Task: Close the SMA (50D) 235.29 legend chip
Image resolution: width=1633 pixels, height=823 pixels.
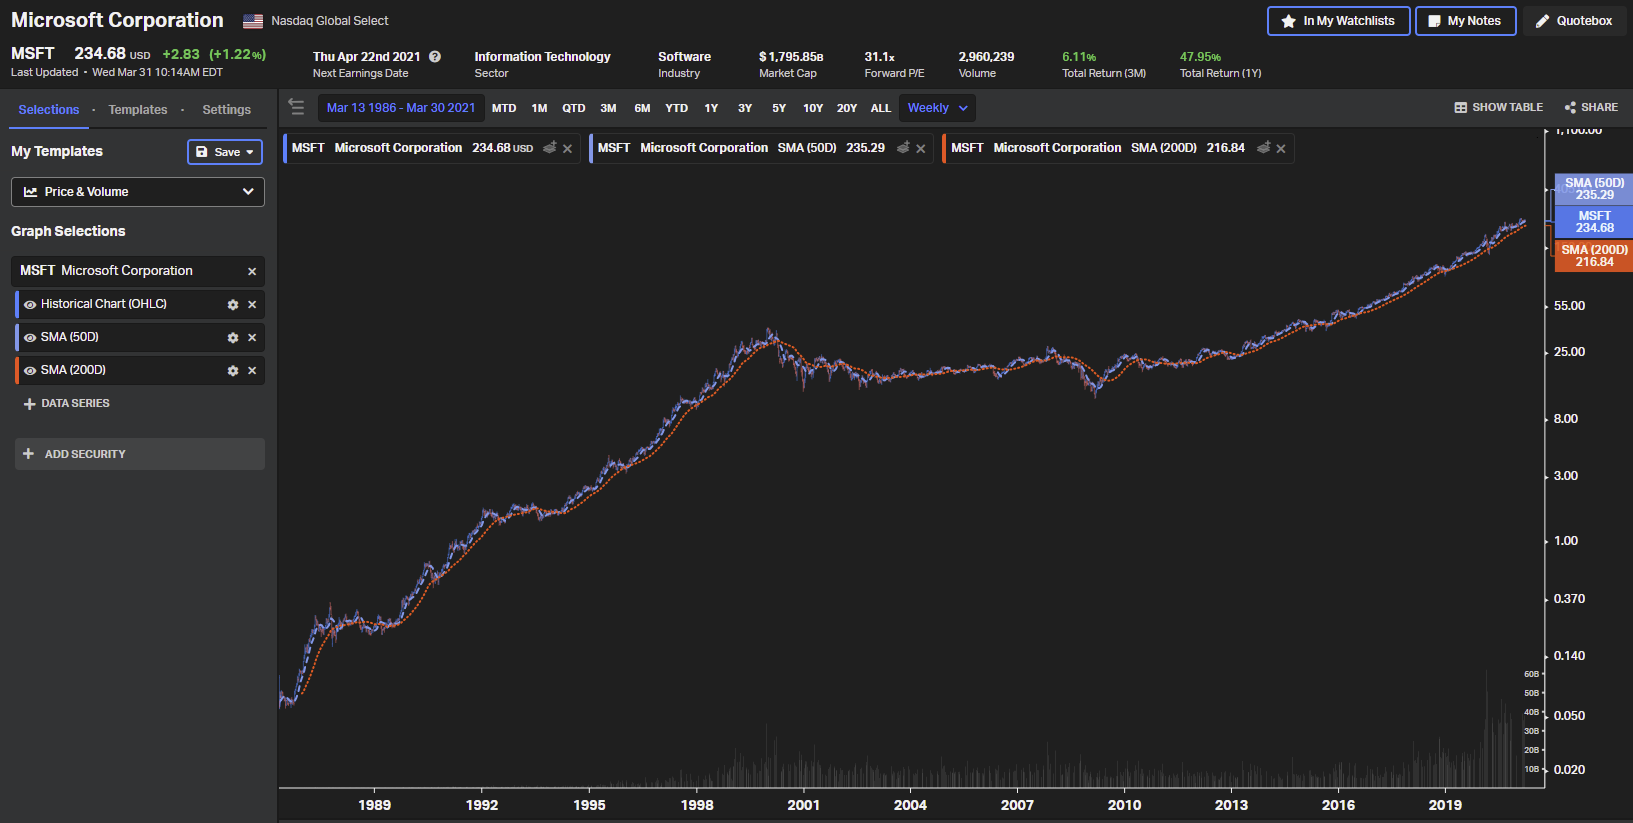Action: [x=921, y=149]
